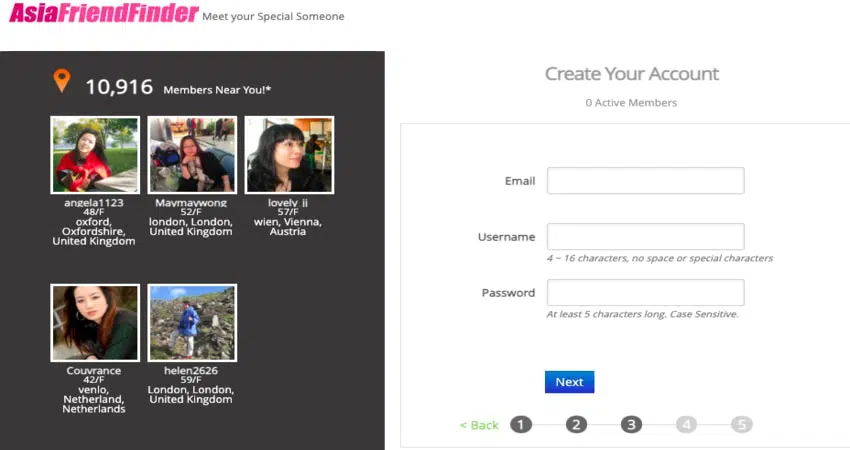850x450 pixels.
Task: Click the helen2626 username text
Action: [191, 370]
